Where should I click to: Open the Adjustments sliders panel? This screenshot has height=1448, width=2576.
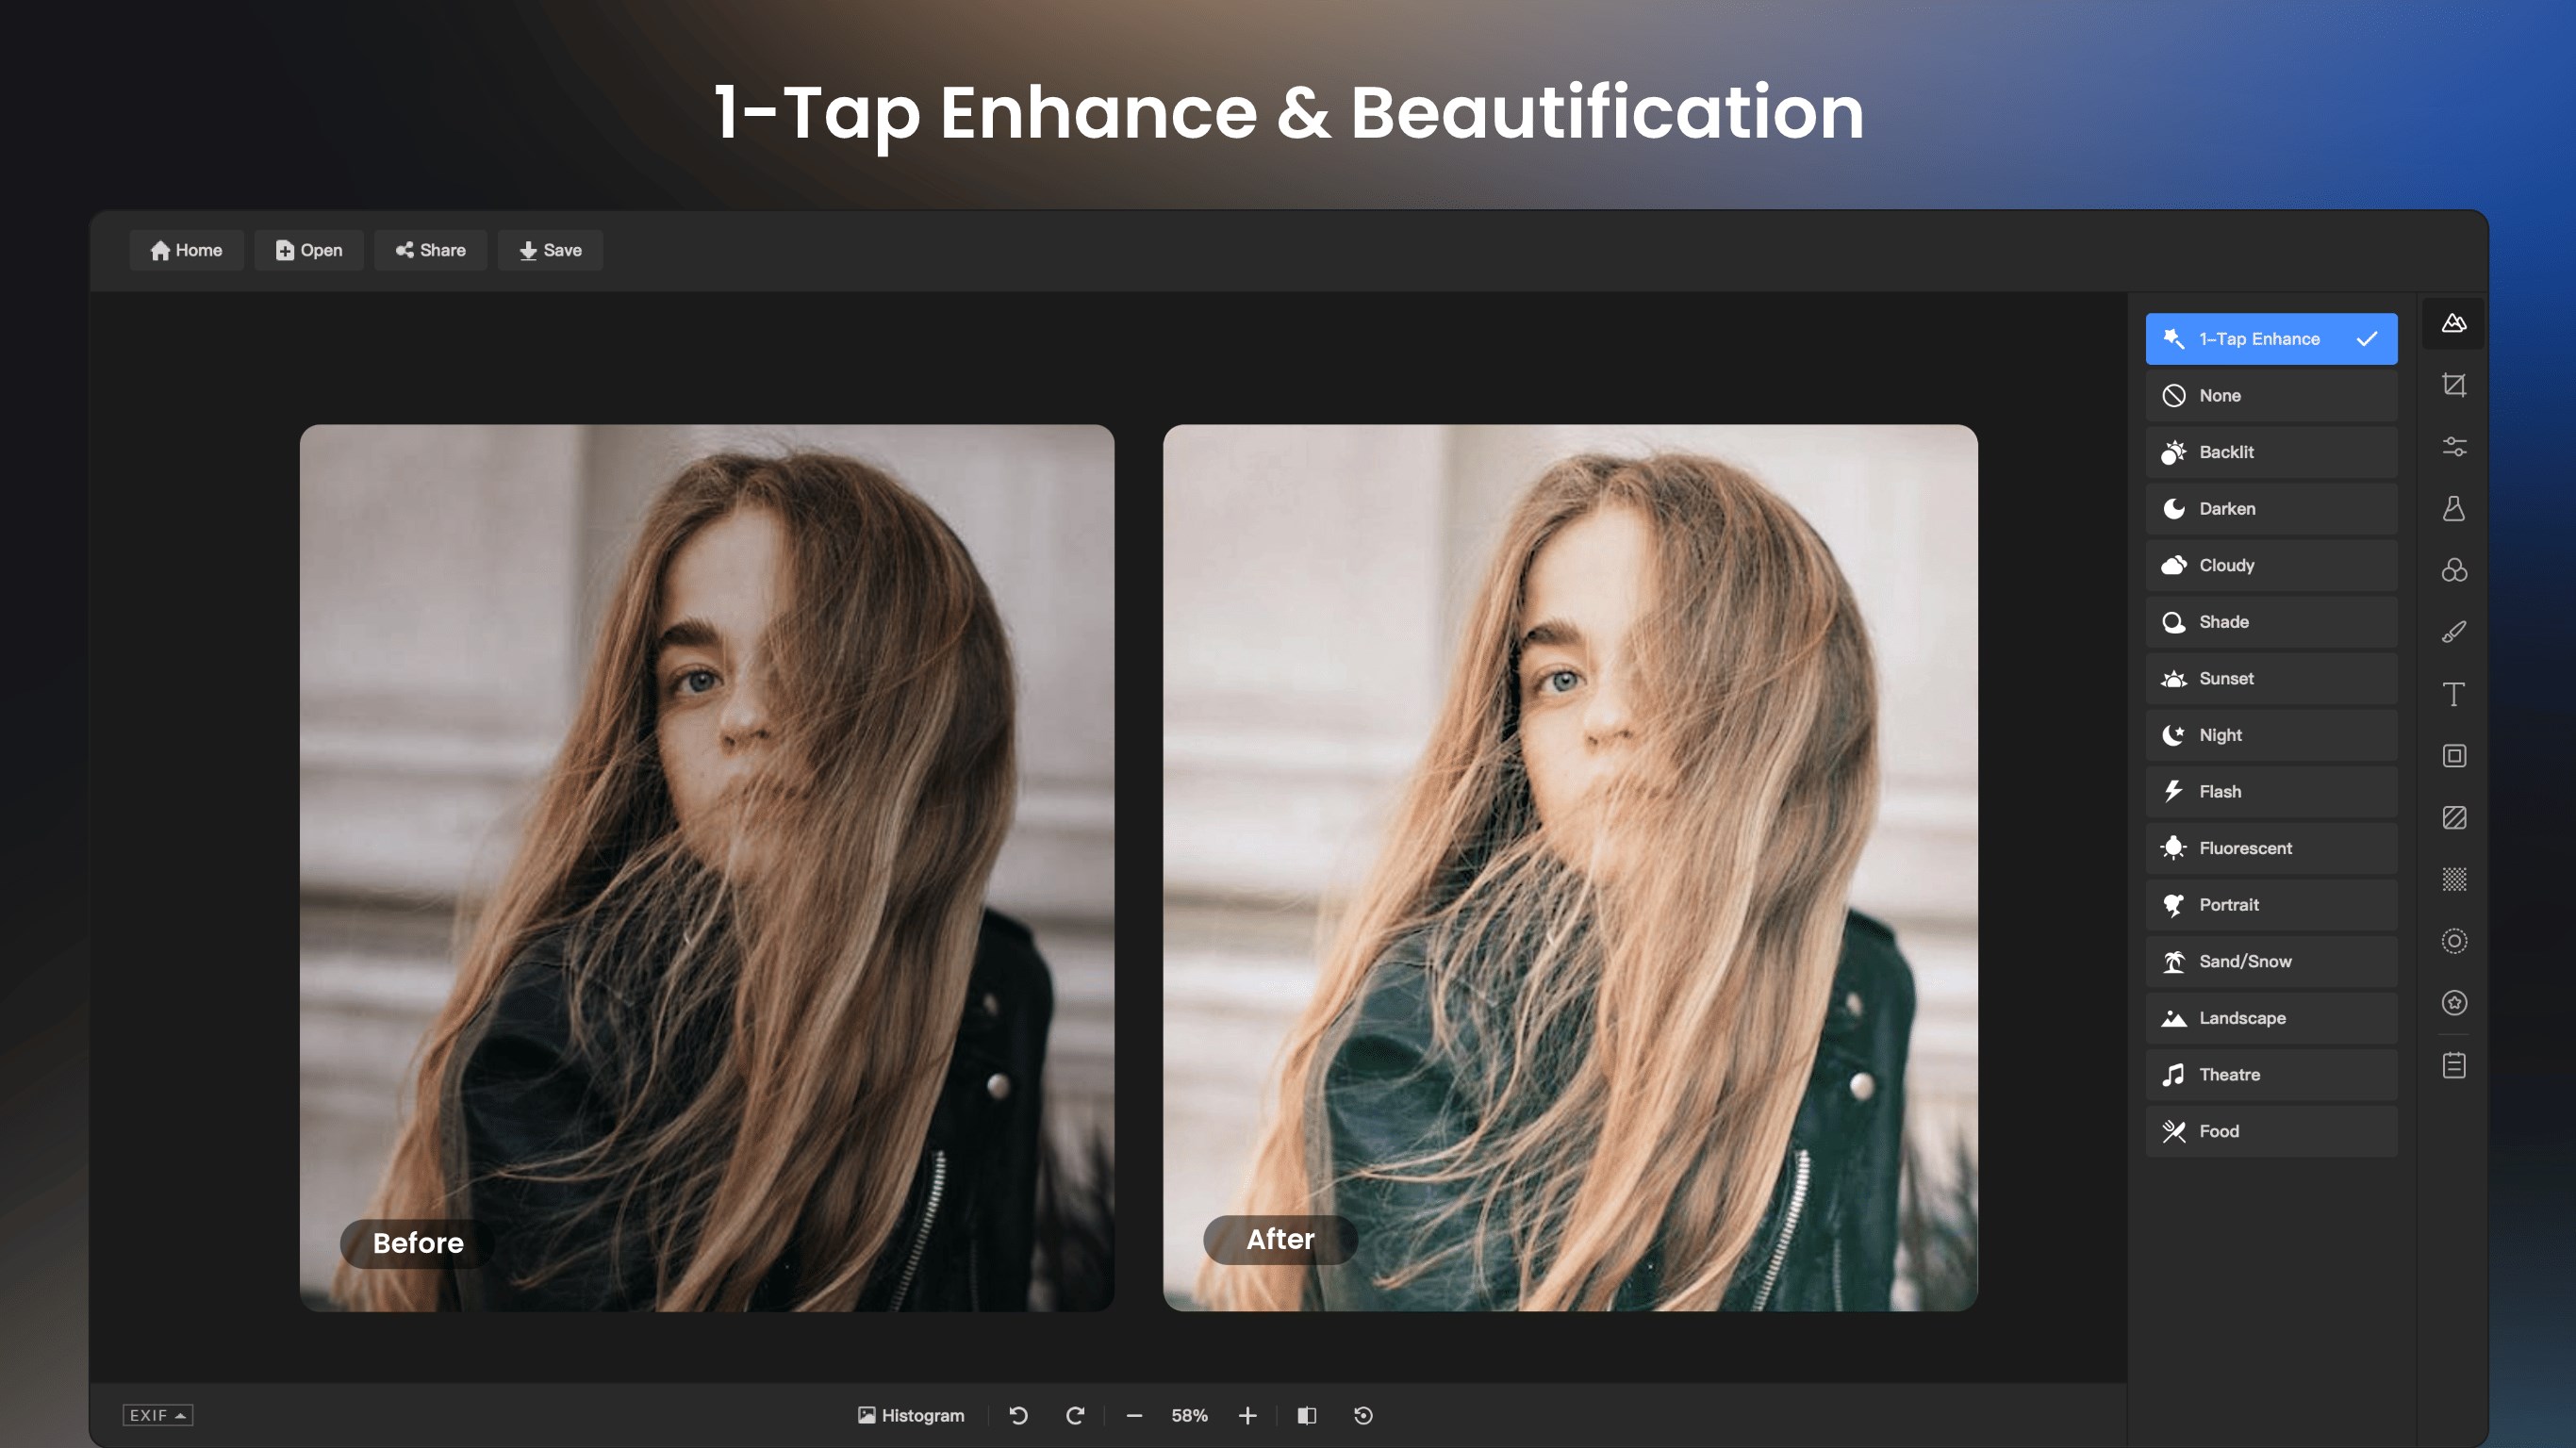pos(2453,447)
